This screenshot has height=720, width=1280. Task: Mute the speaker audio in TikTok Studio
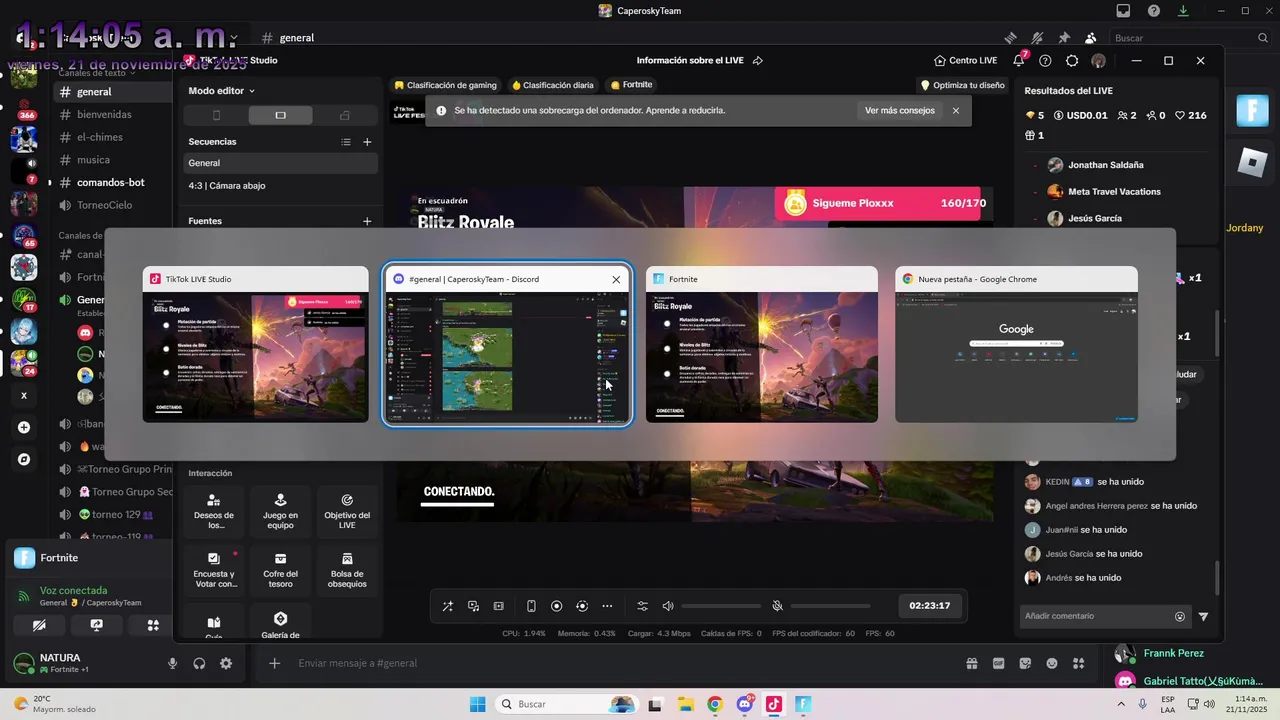668,606
